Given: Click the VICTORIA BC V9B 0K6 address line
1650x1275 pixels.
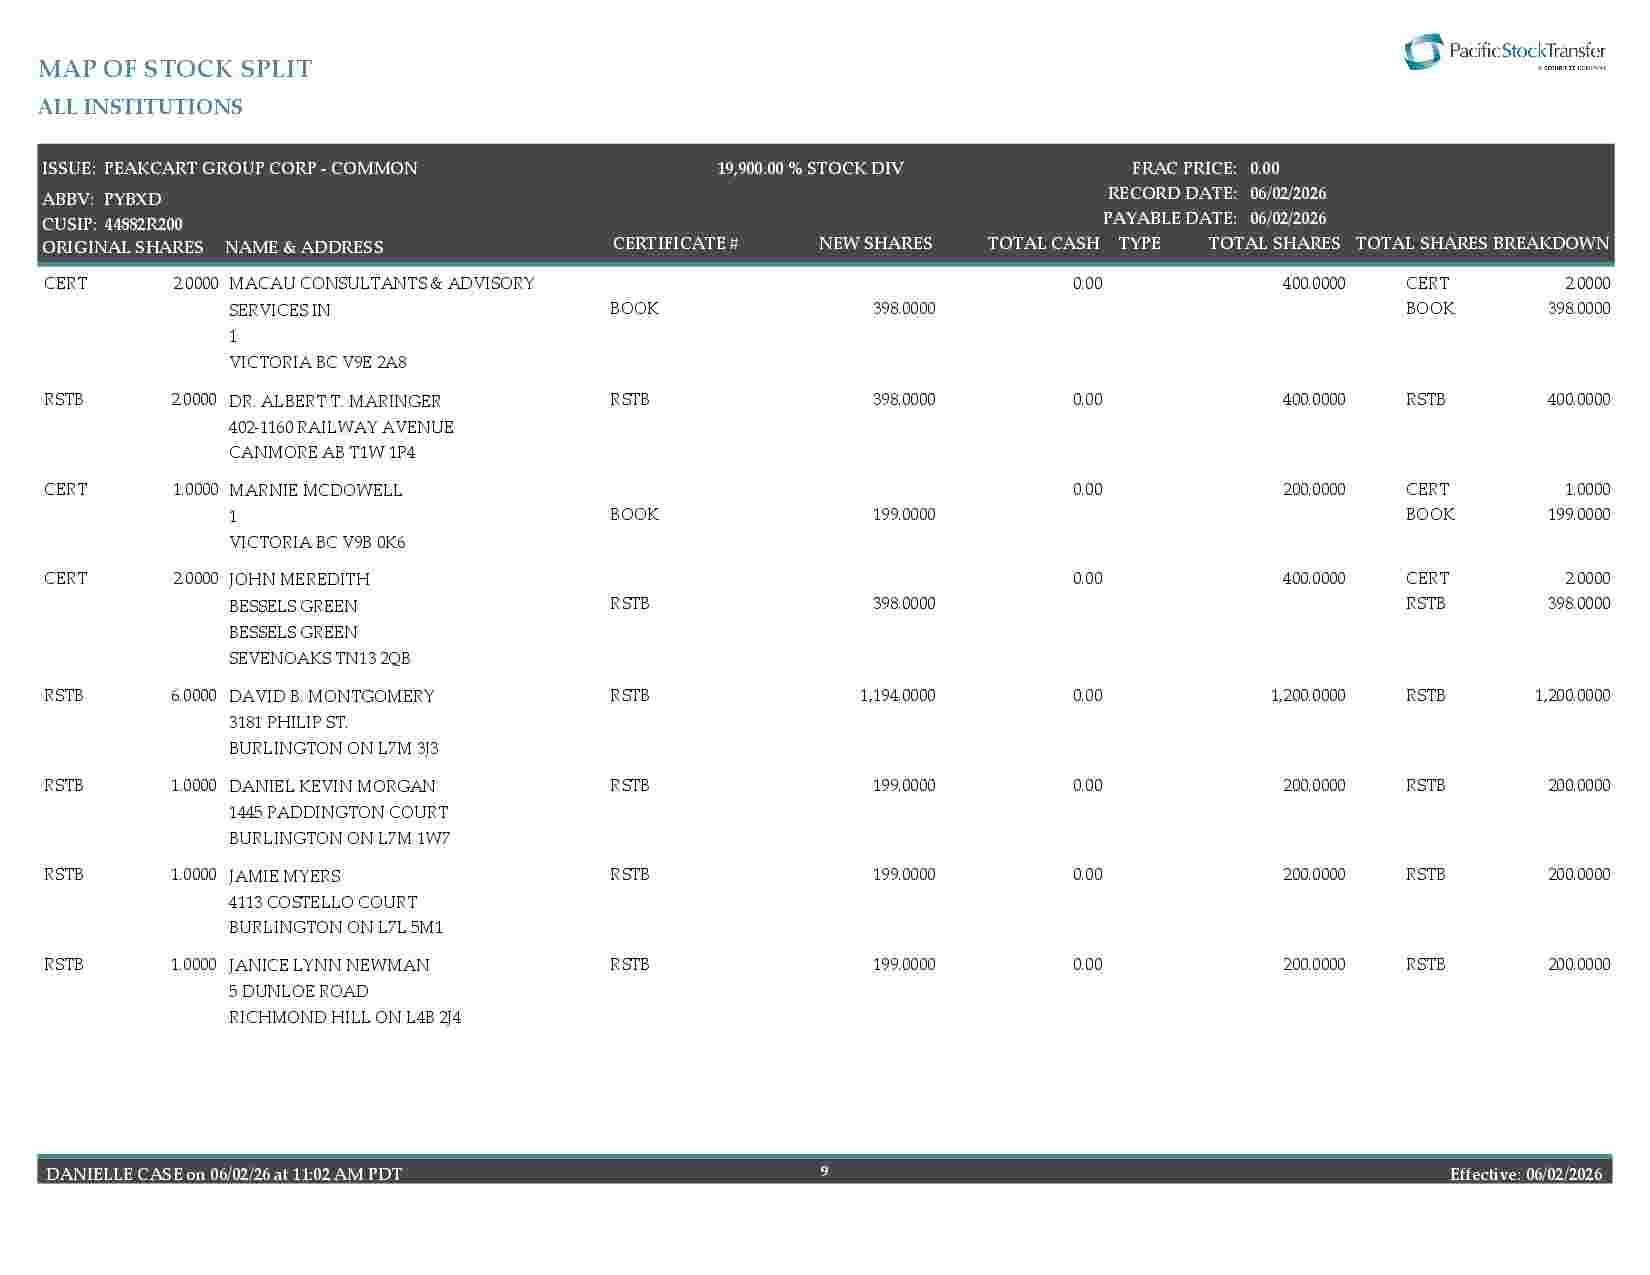Looking at the screenshot, I should point(317,542).
